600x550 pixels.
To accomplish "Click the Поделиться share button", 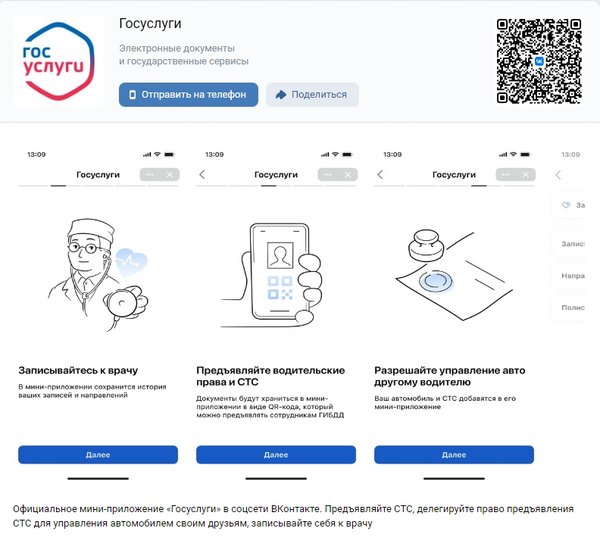I will [312, 95].
